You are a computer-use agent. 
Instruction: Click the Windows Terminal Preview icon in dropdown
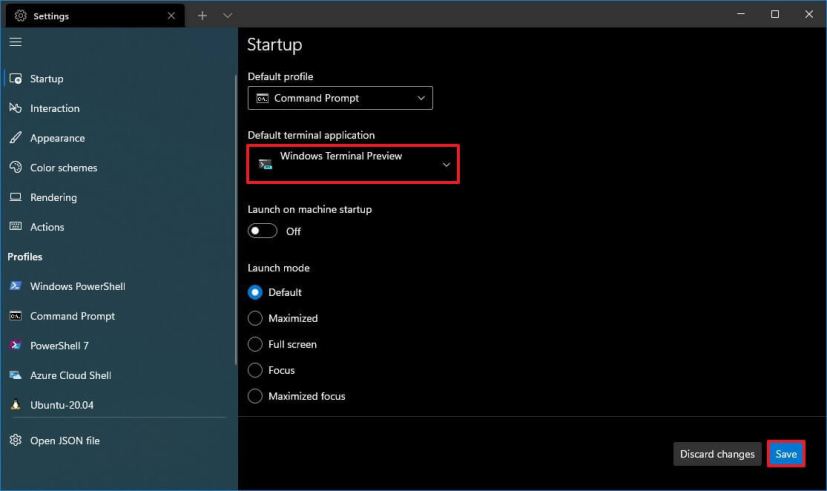click(265, 164)
